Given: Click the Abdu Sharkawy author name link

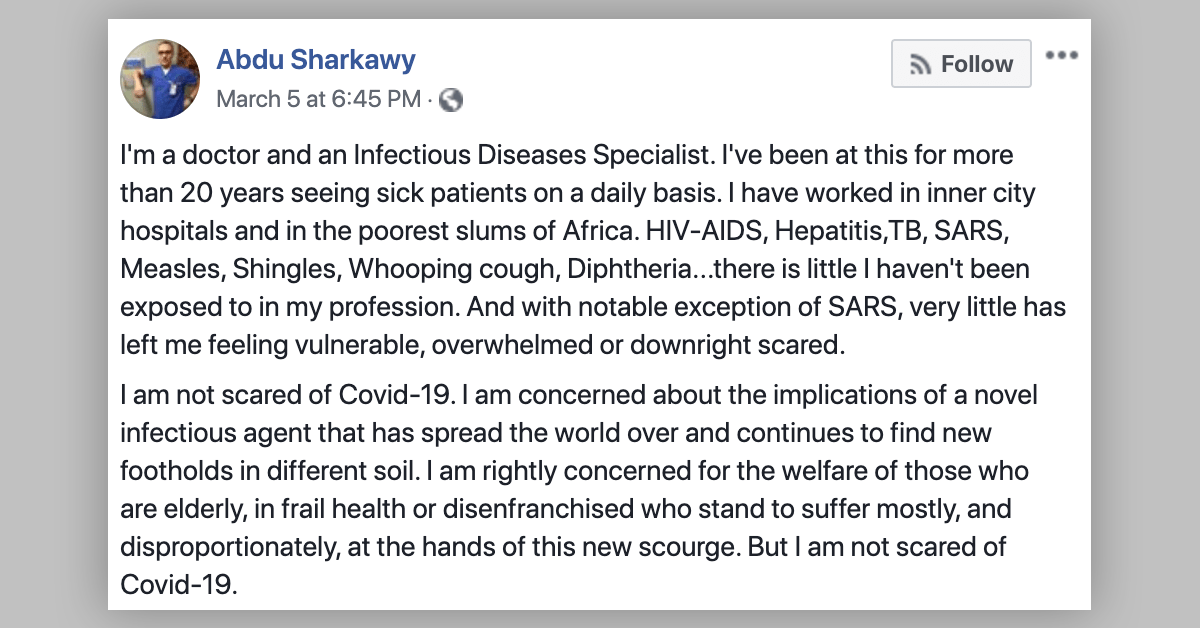Looking at the screenshot, I should point(316,60).
